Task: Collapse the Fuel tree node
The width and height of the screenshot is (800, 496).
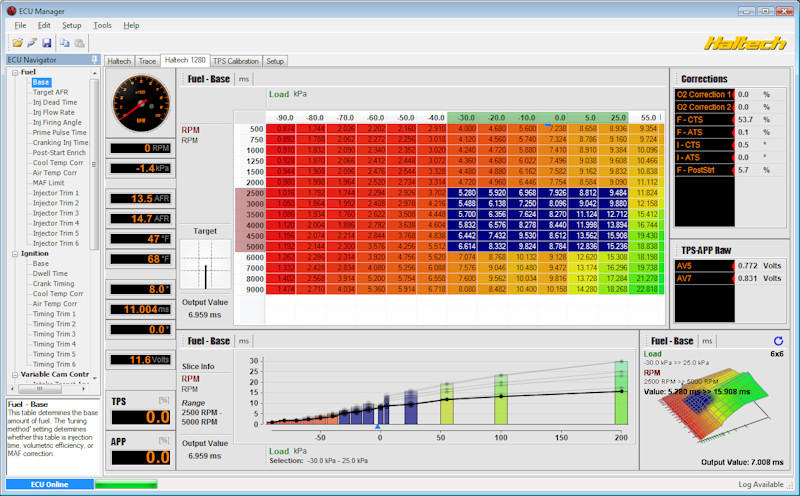Action: pyautogui.click(x=15, y=72)
